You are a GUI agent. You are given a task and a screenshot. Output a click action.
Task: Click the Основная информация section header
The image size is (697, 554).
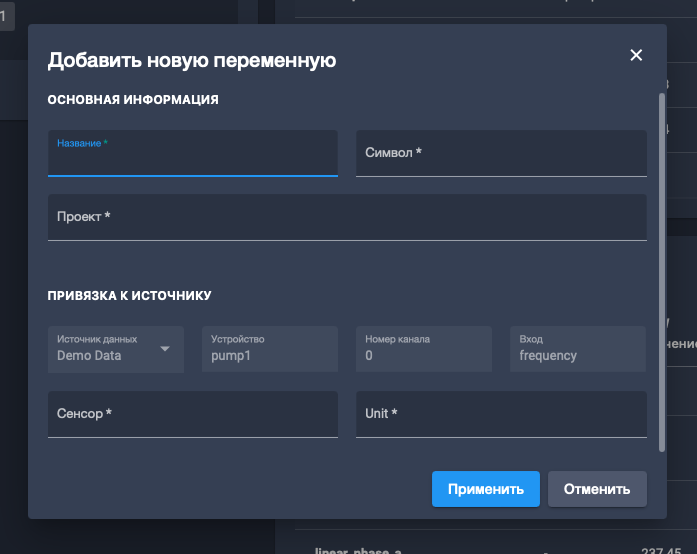click(133, 99)
